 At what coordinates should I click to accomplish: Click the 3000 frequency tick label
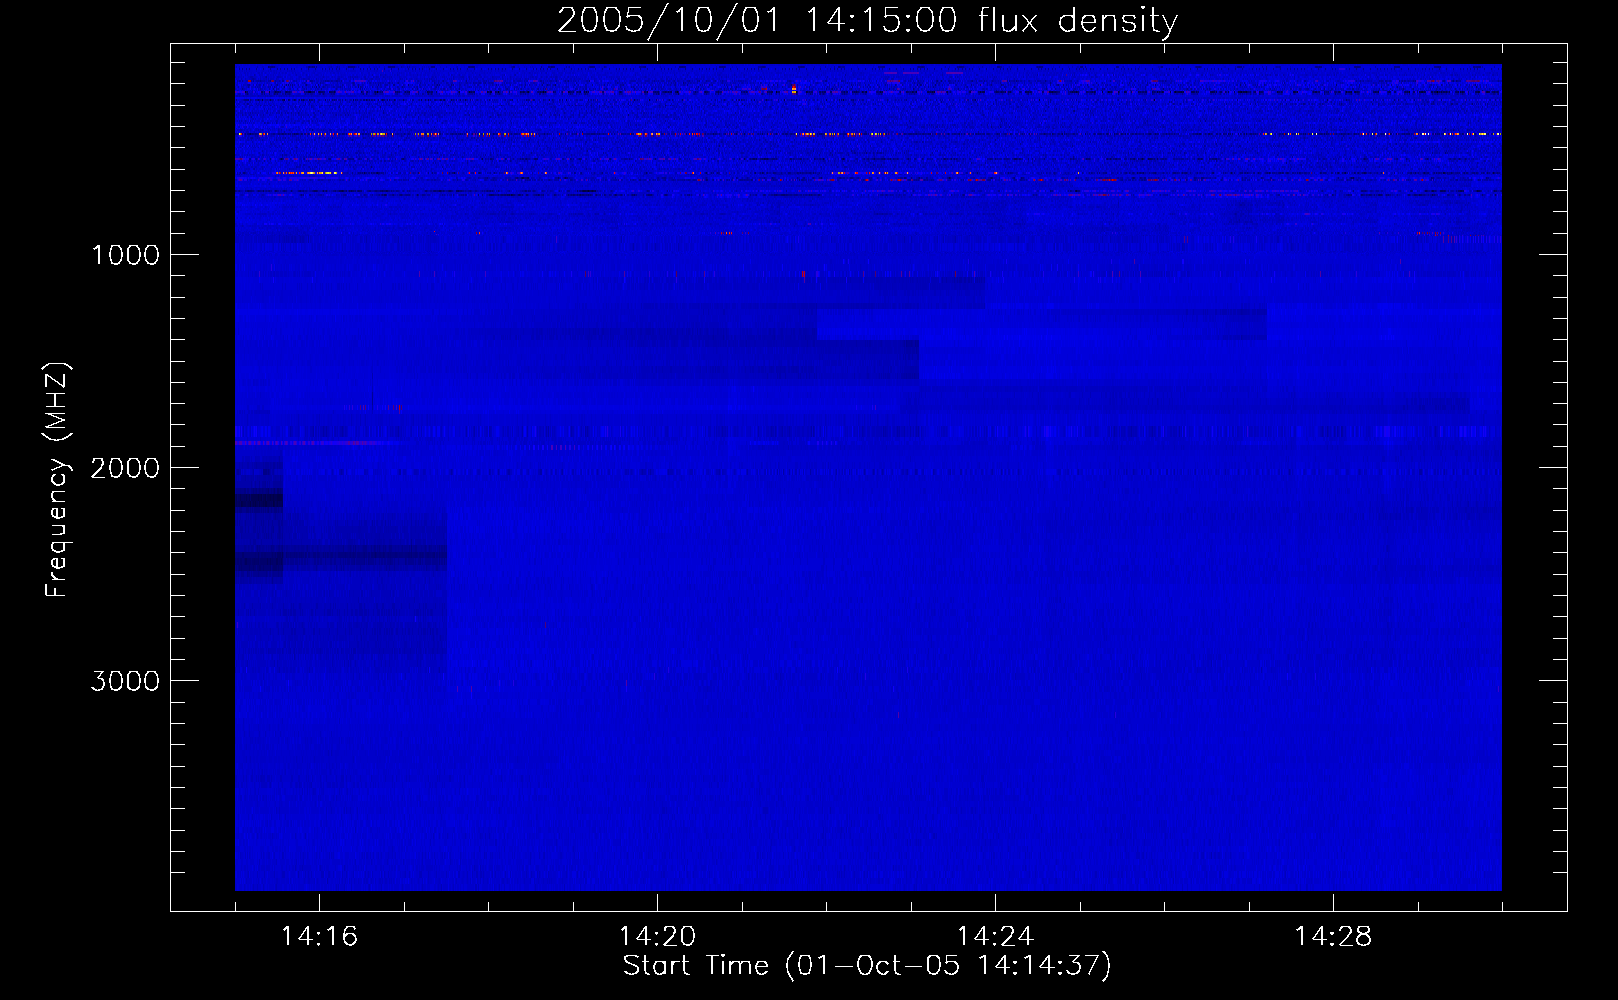125,681
